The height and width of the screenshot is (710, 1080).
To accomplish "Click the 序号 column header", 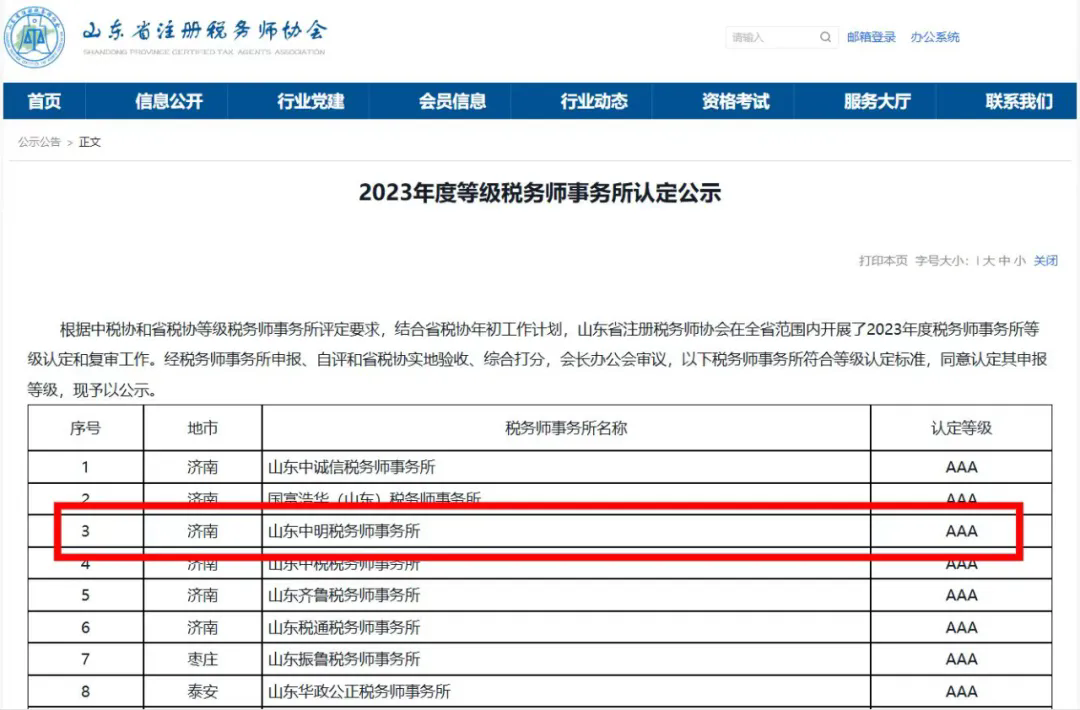I will (85, 428).
